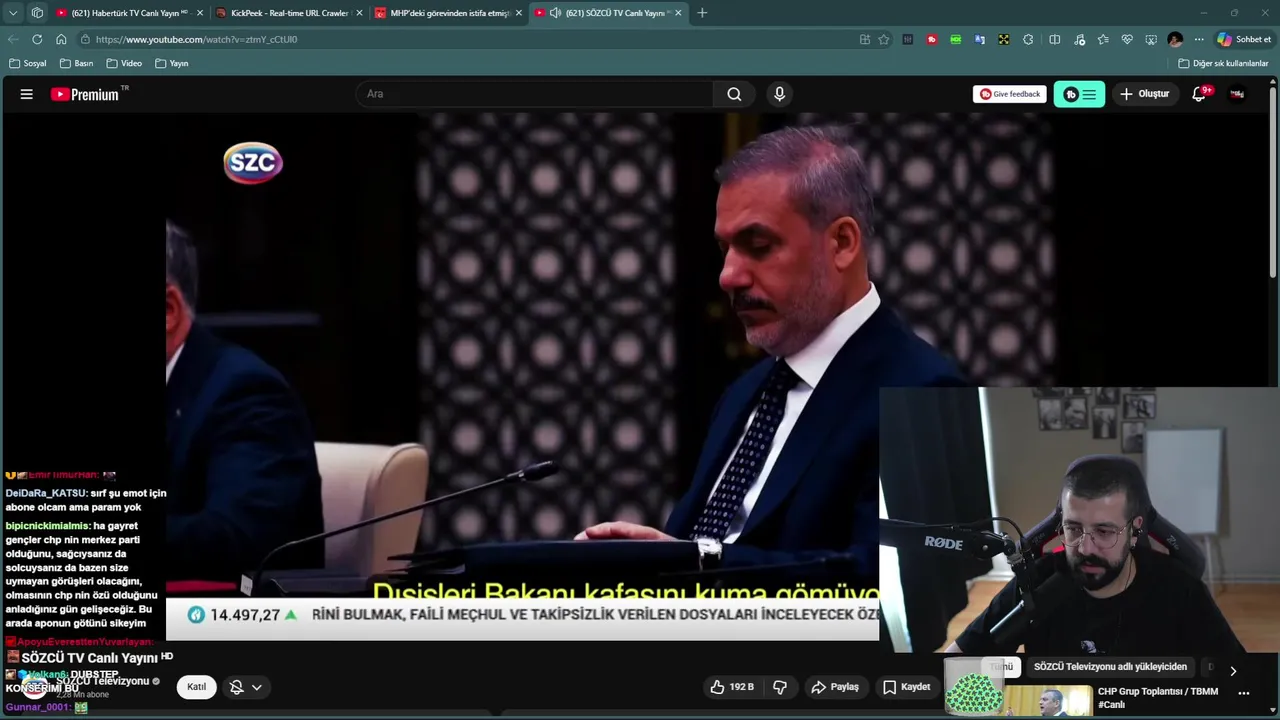Open browser essentials heart icon

(x=1127, y=39)
